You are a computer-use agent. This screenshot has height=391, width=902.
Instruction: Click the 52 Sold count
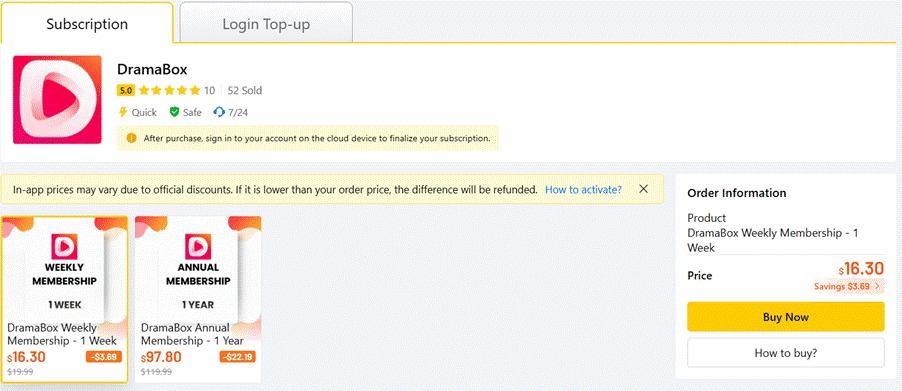pyautogui.click(x=244, y=90)
